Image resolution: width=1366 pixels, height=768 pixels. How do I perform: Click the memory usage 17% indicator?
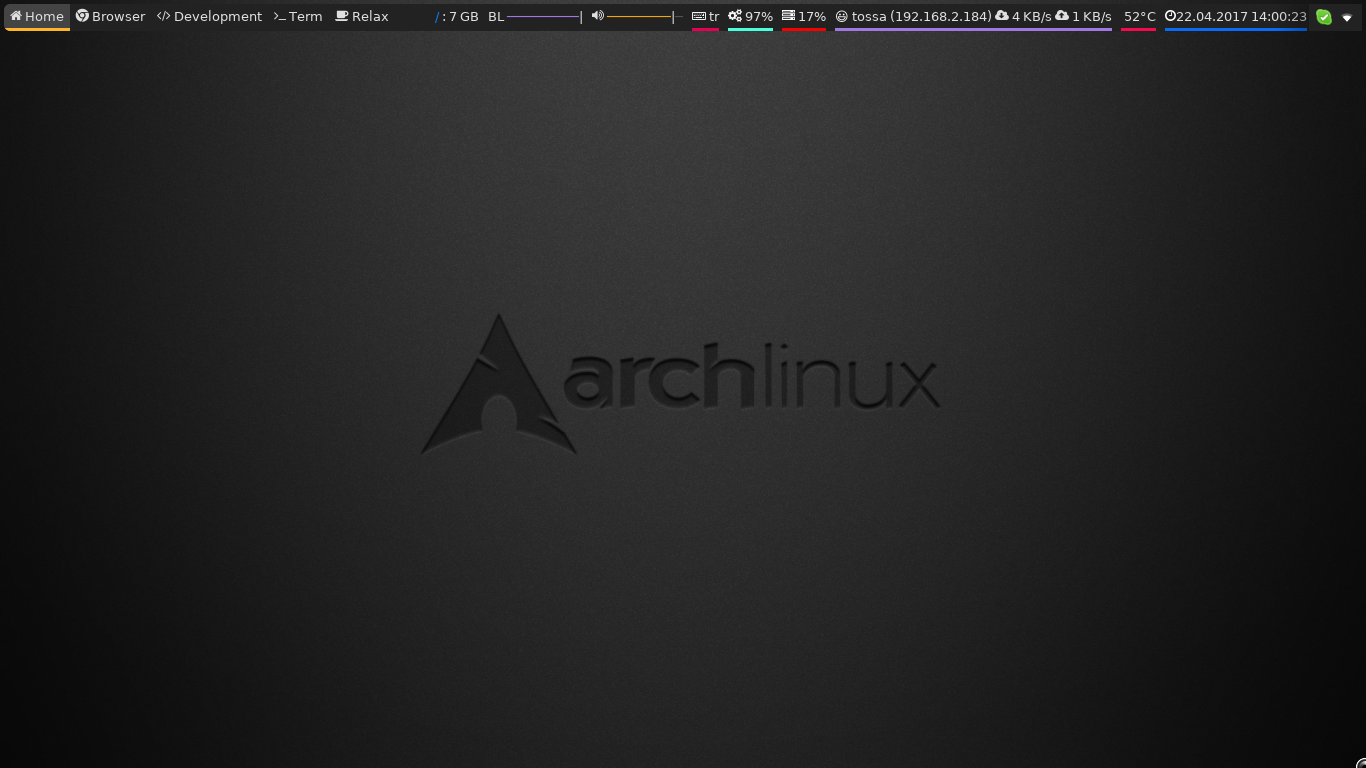[804, 16]
